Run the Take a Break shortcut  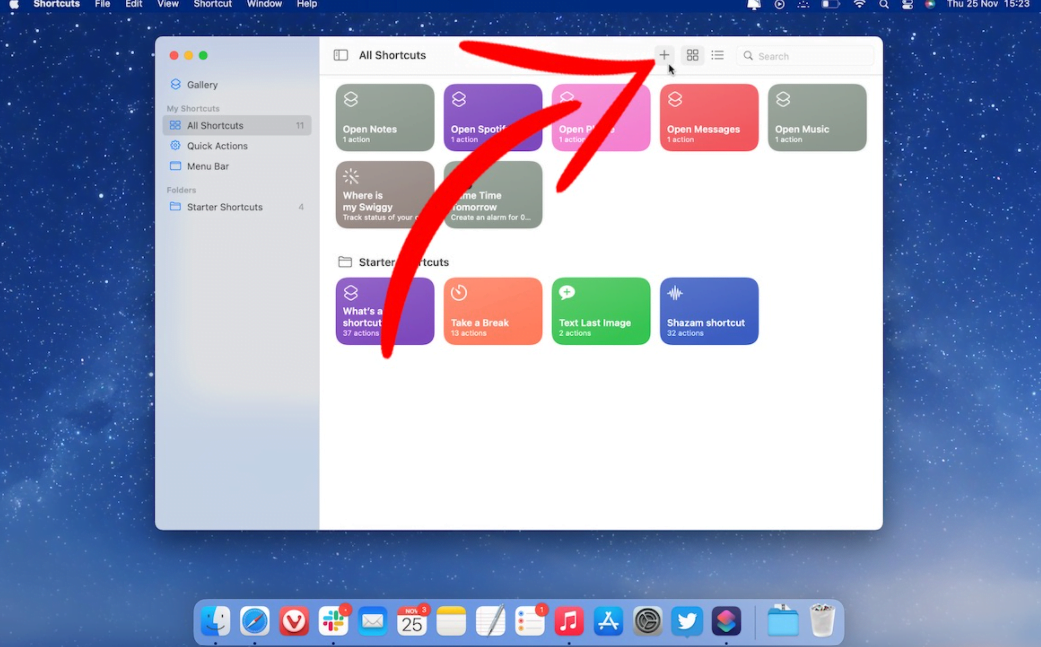492,311
